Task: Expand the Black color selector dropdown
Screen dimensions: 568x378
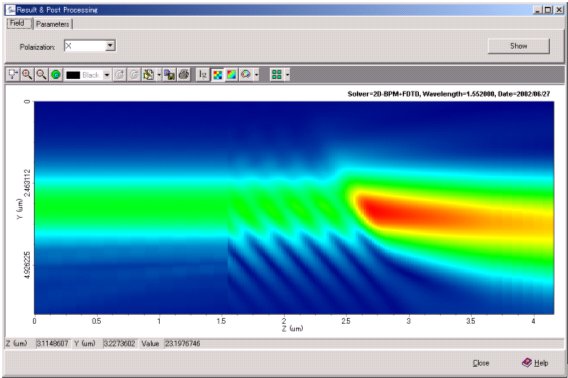Action: pyautogui.click(x=107, y=75)
